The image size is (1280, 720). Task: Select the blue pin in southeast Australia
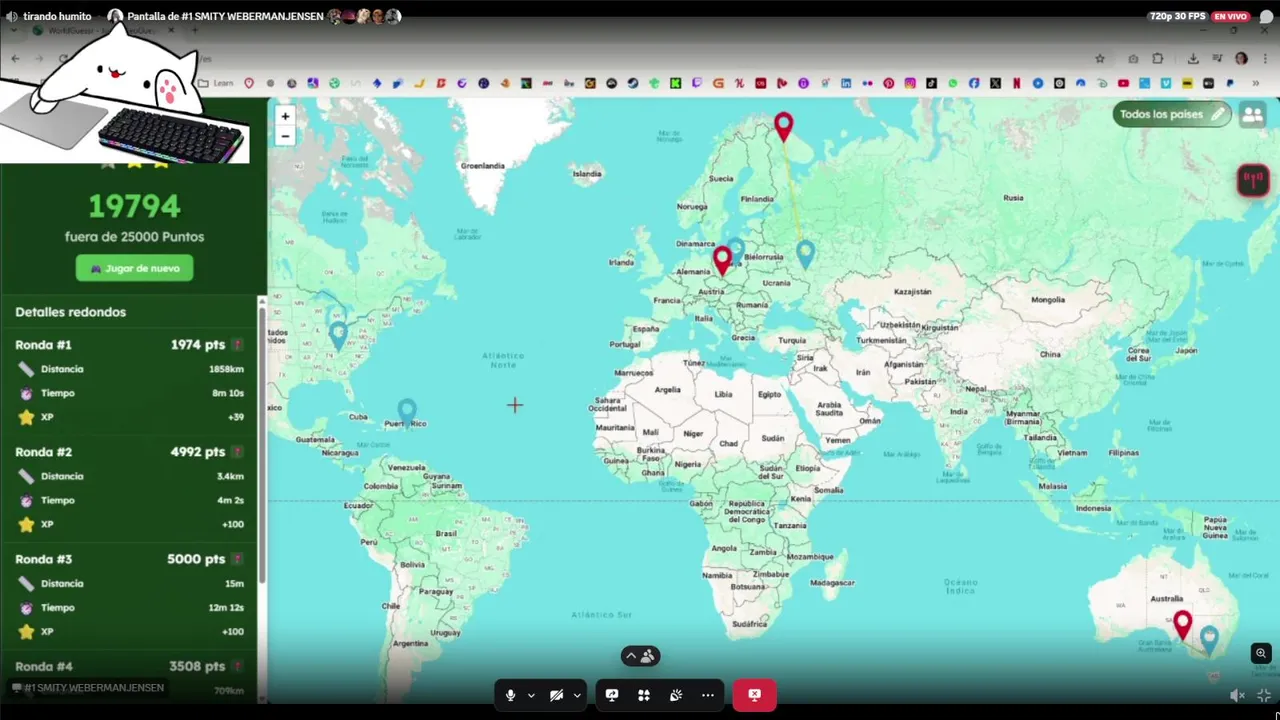[1209, 639]
